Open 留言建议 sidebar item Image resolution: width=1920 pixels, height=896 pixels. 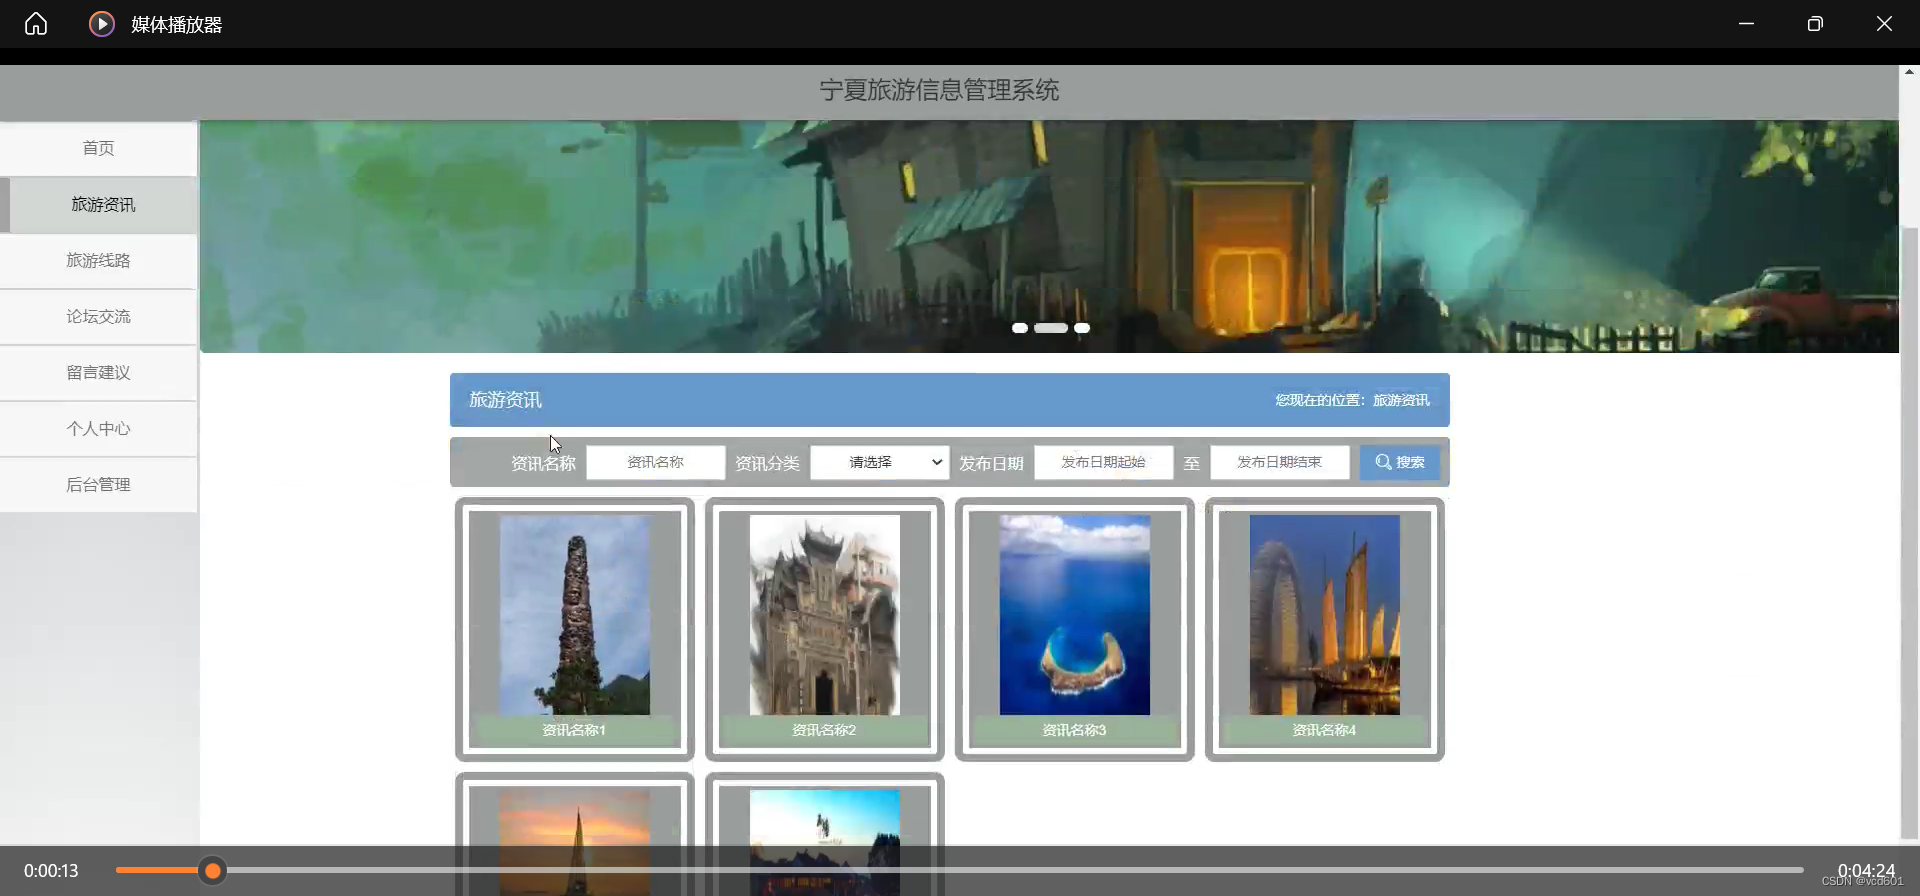pyautogui.click(x=98, y=372)
